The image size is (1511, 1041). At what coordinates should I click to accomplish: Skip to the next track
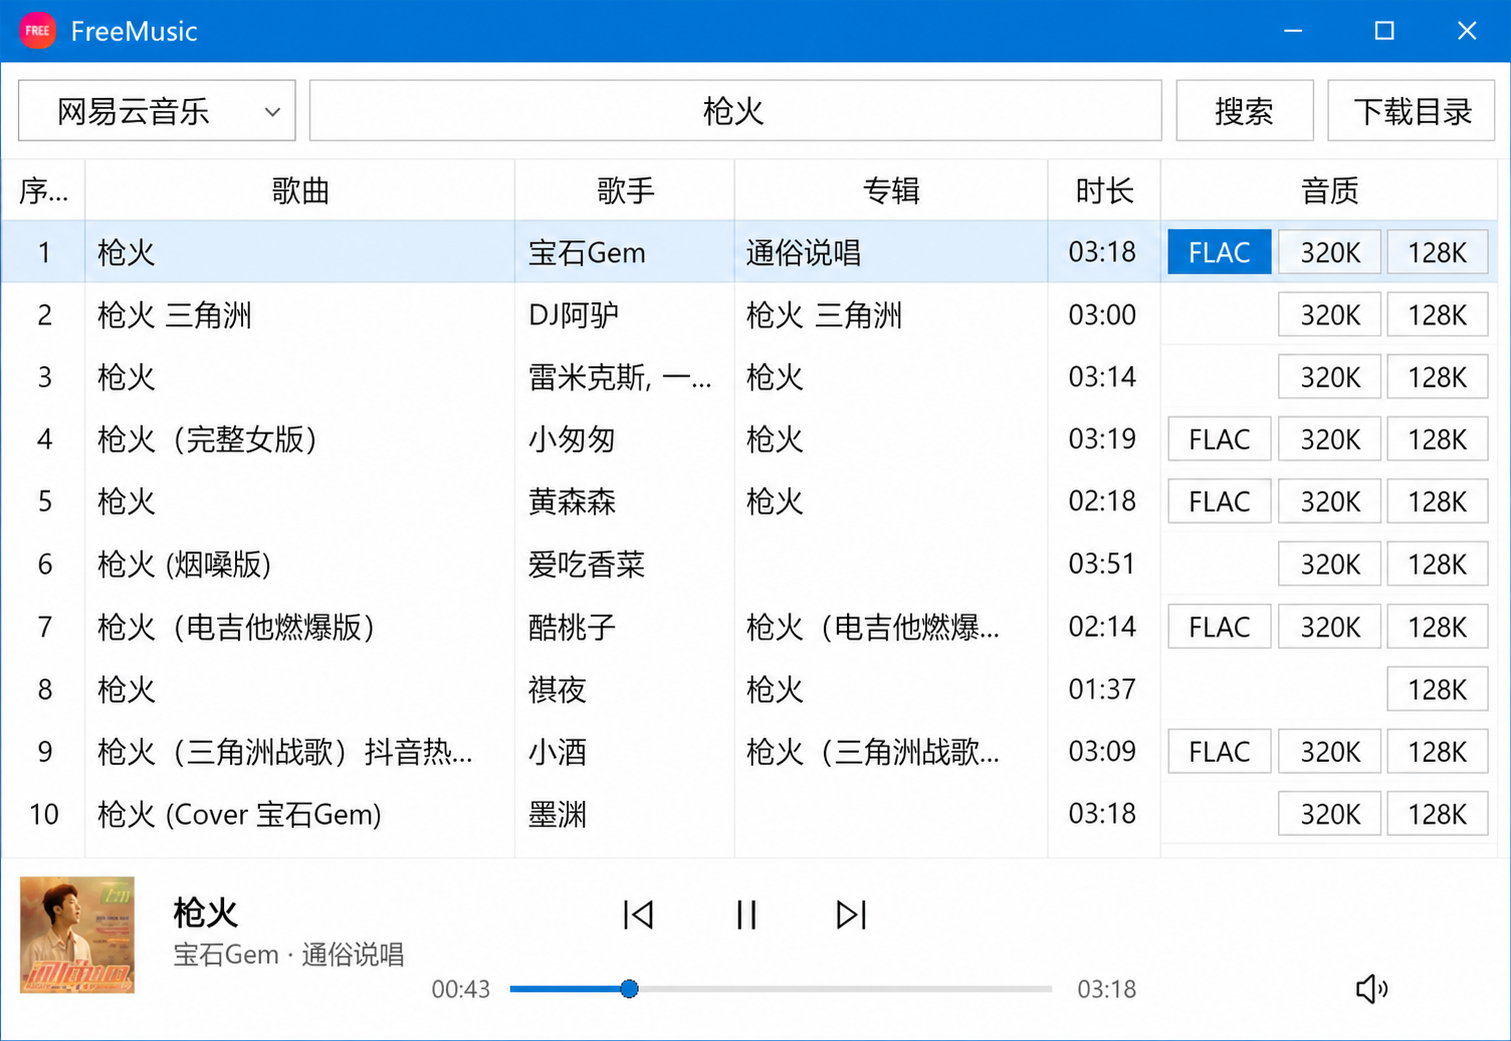851,914
